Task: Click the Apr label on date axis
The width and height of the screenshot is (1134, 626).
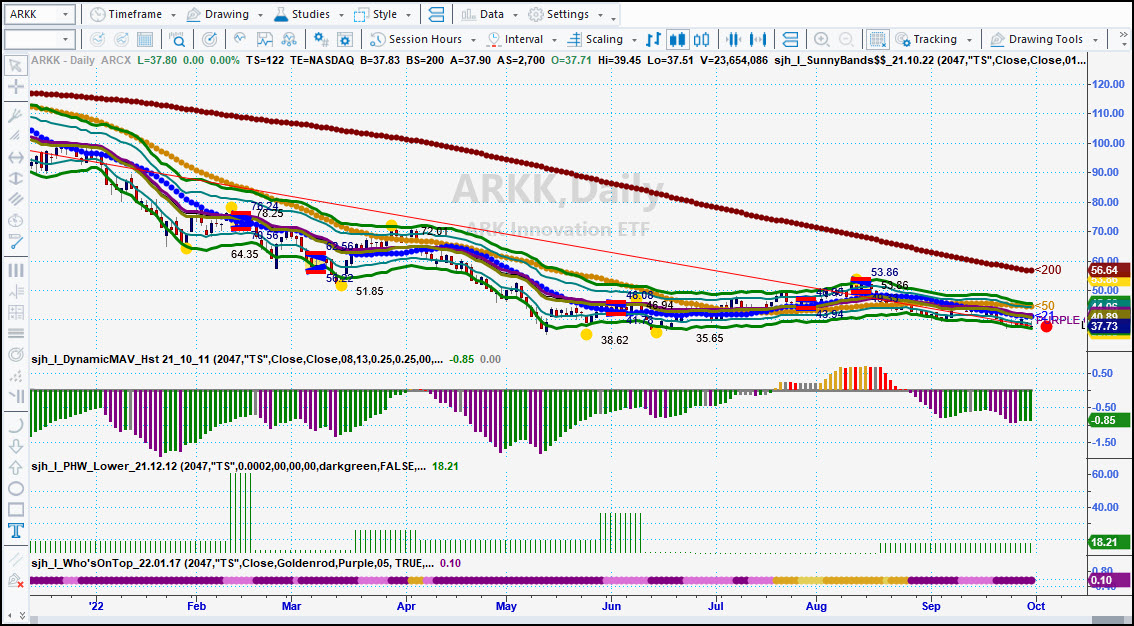Action: (406, 606)
